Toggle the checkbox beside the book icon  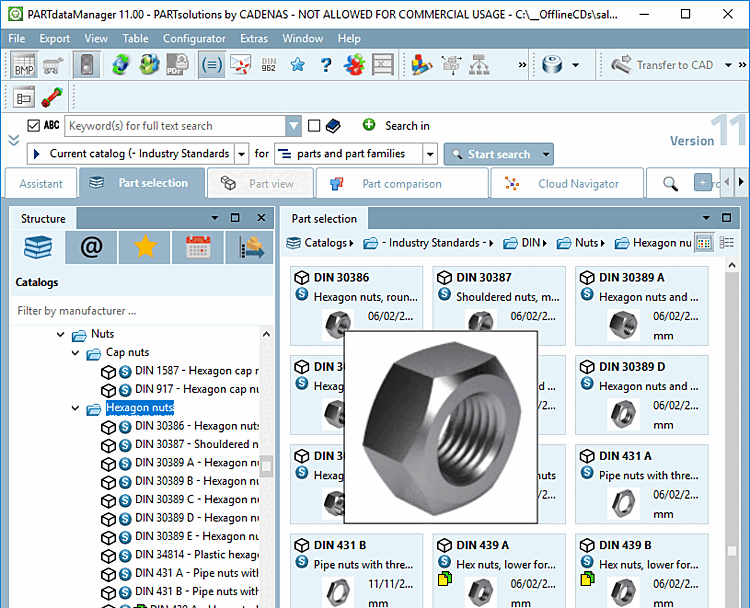pos(314,126)
